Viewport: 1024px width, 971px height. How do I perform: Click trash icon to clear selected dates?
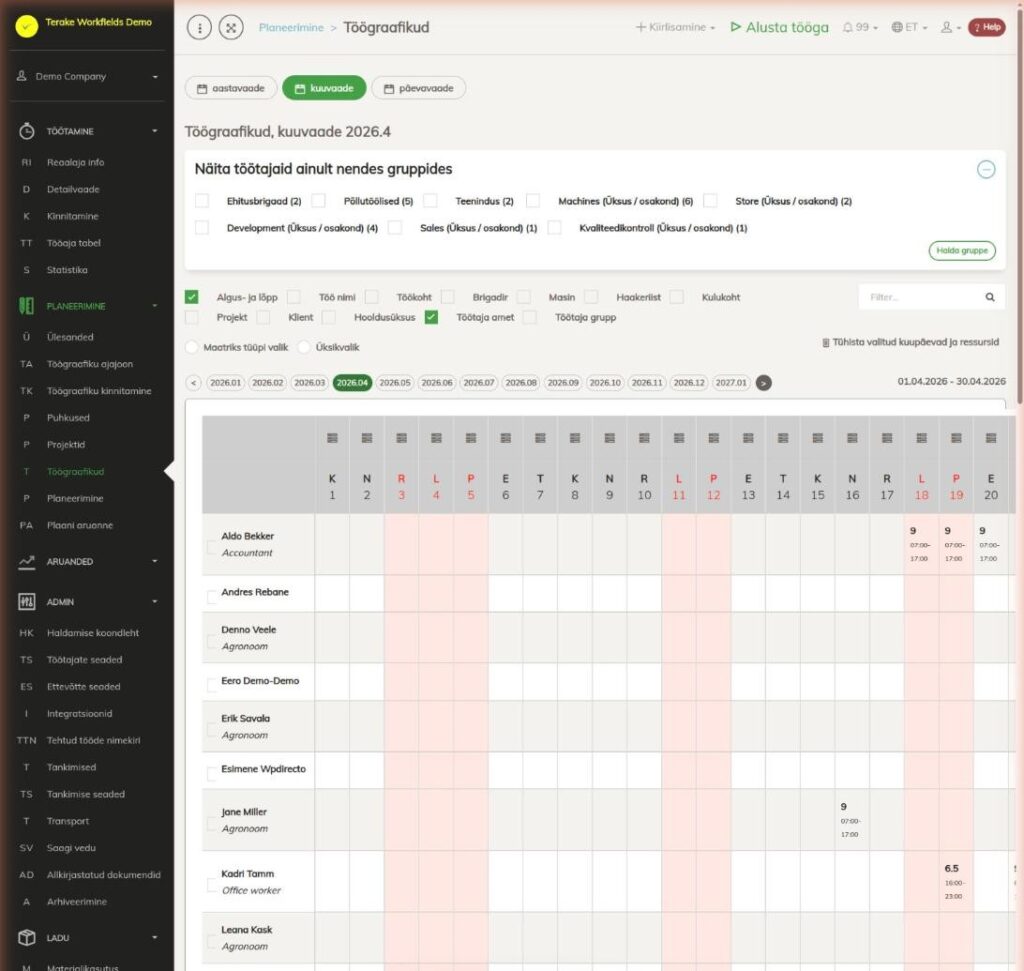point(826,343)
